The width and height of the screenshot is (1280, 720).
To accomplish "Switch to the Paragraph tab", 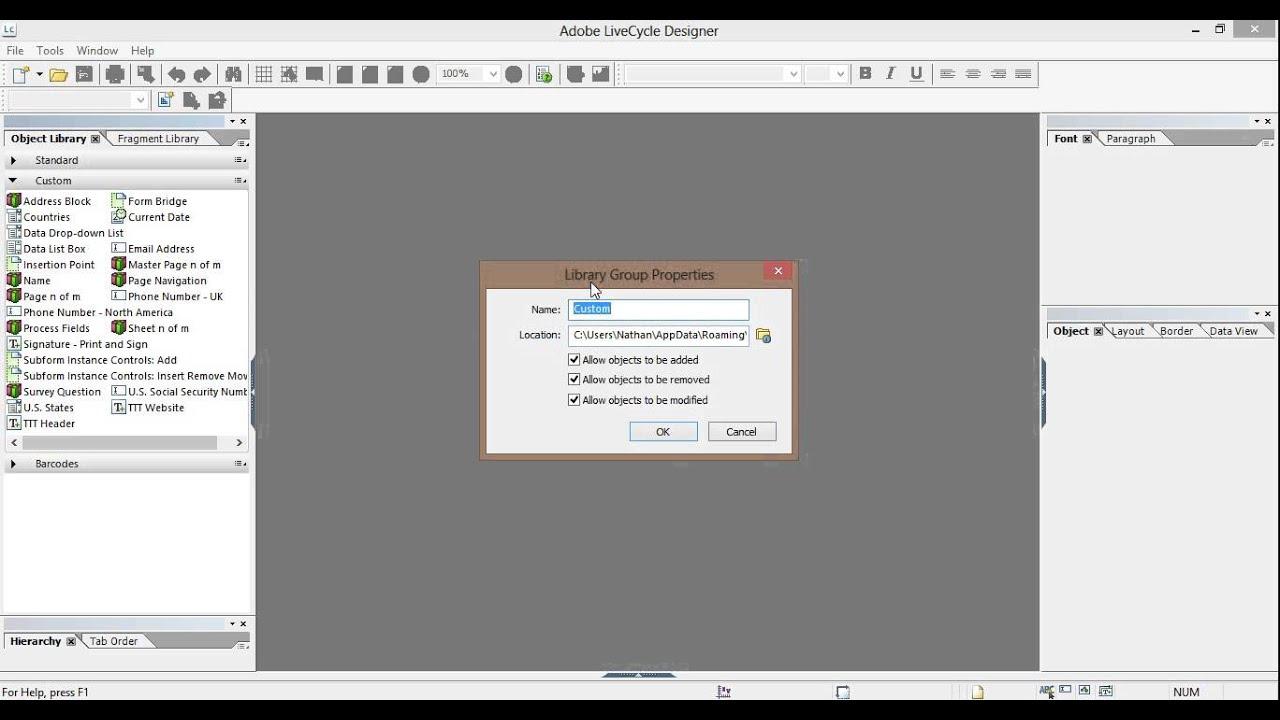I will 1131,139.
